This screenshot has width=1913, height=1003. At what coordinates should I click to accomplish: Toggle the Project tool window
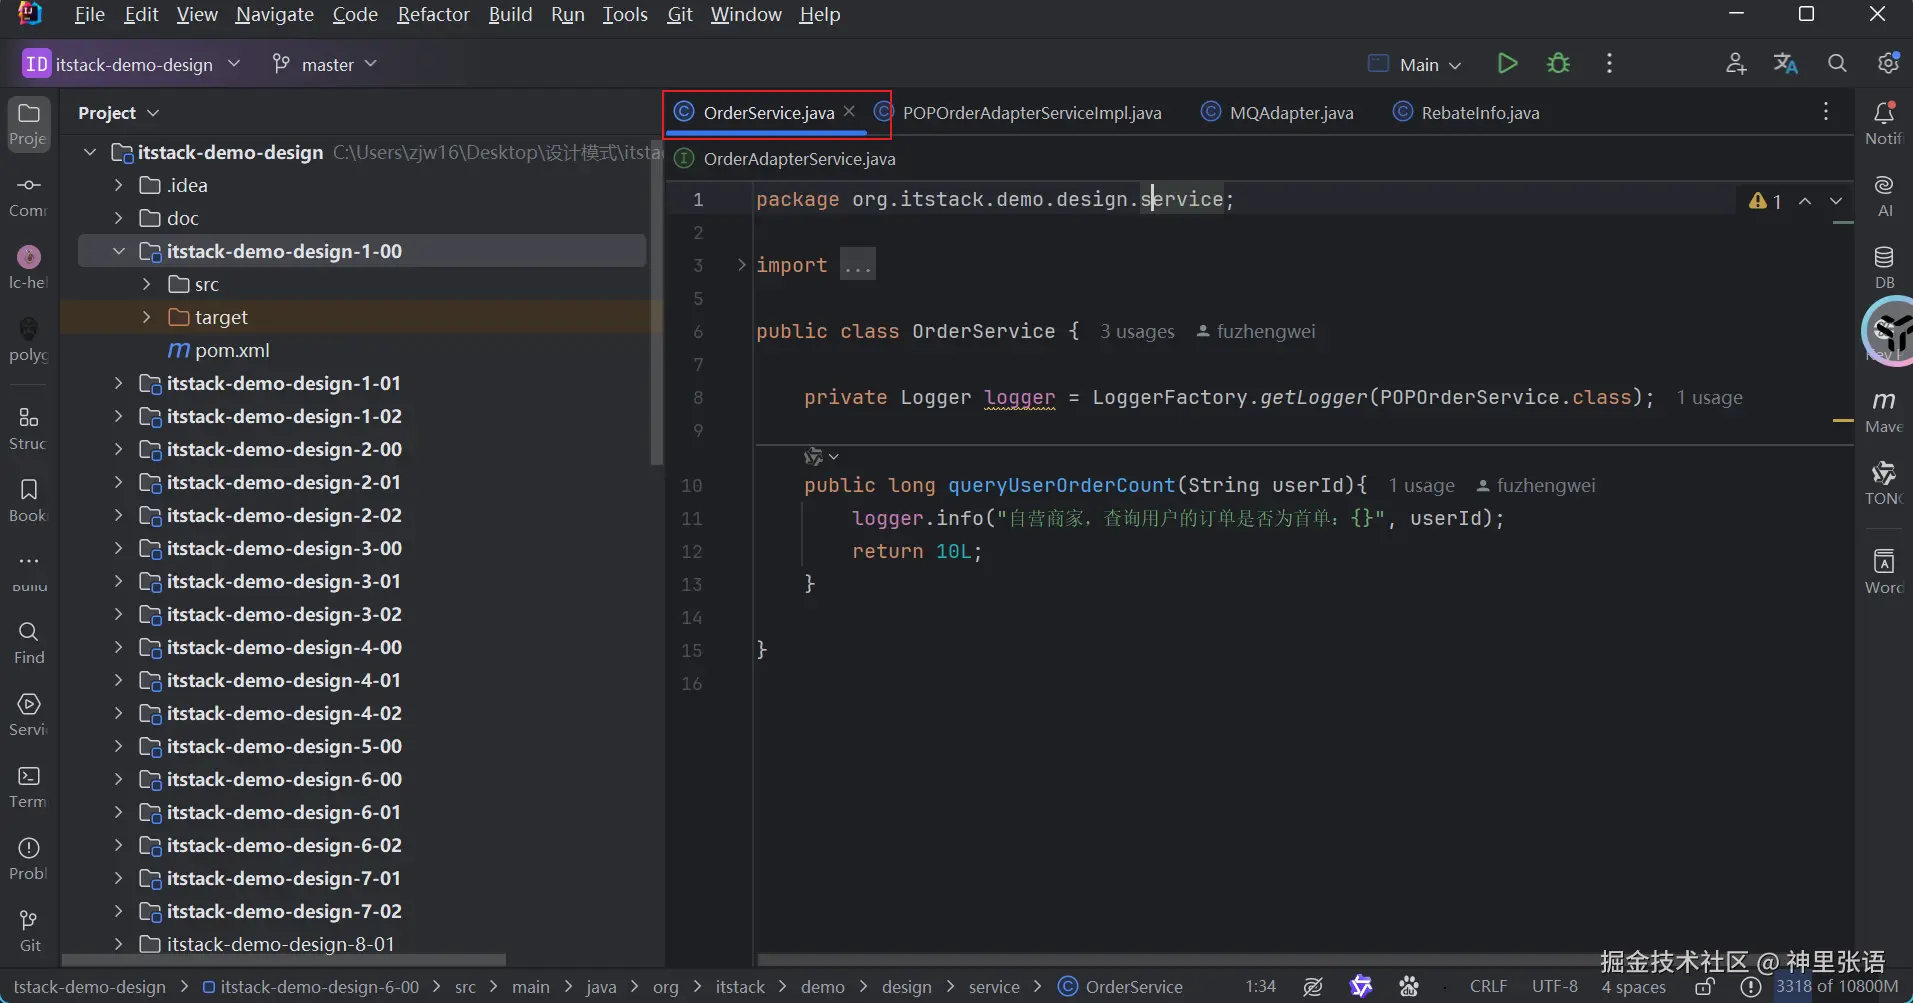tap(29, 123)
